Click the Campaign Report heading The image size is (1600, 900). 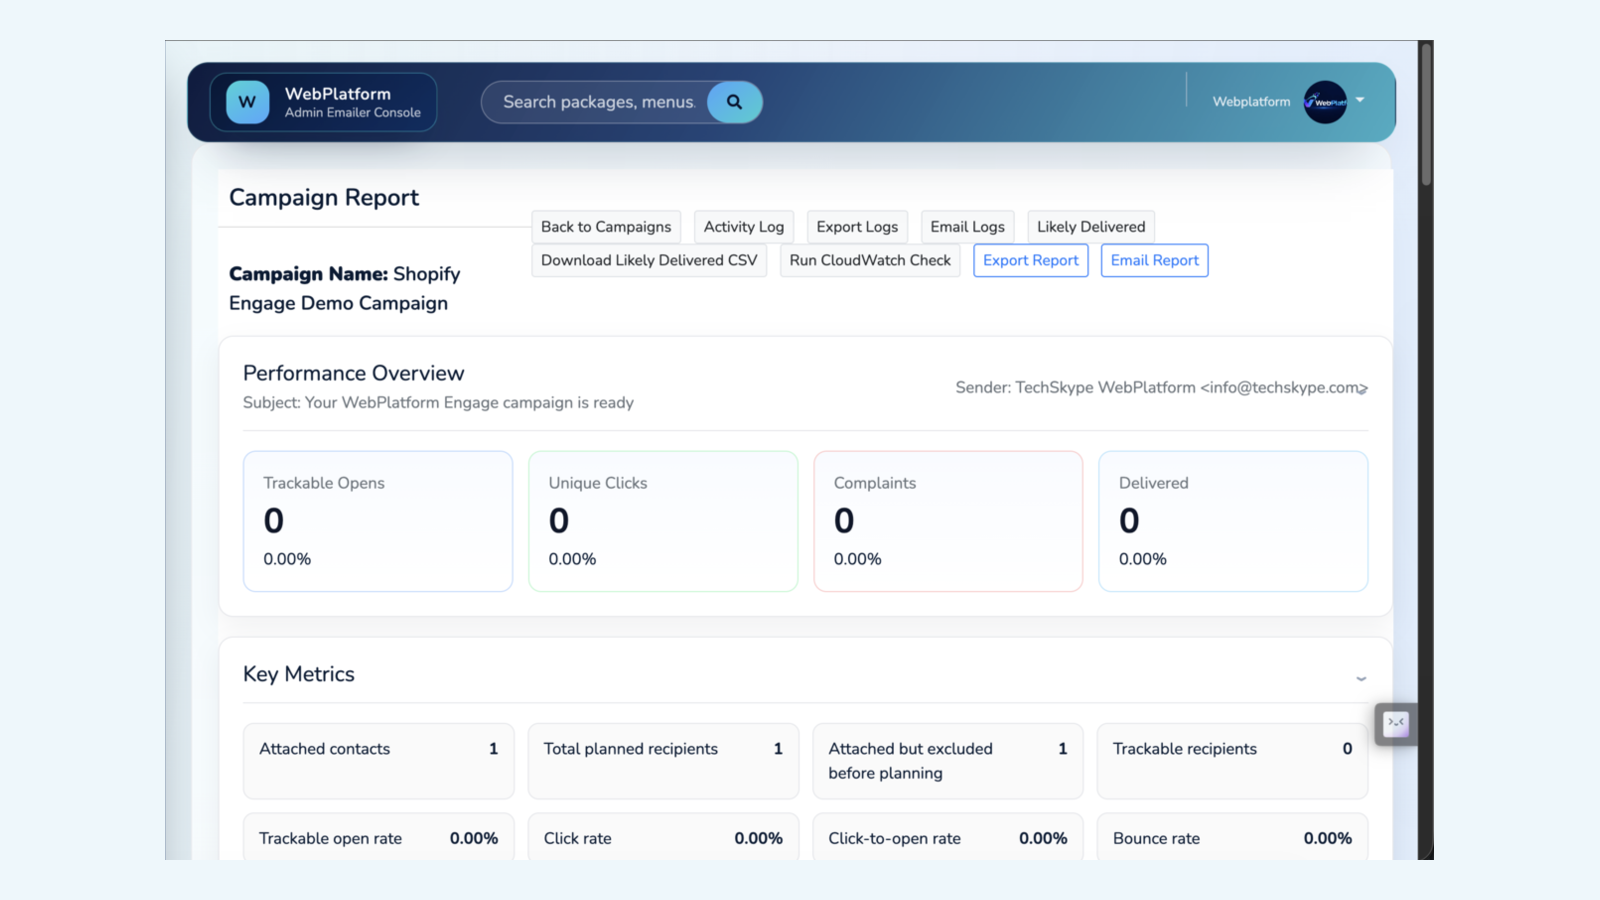tap(324, 198)
